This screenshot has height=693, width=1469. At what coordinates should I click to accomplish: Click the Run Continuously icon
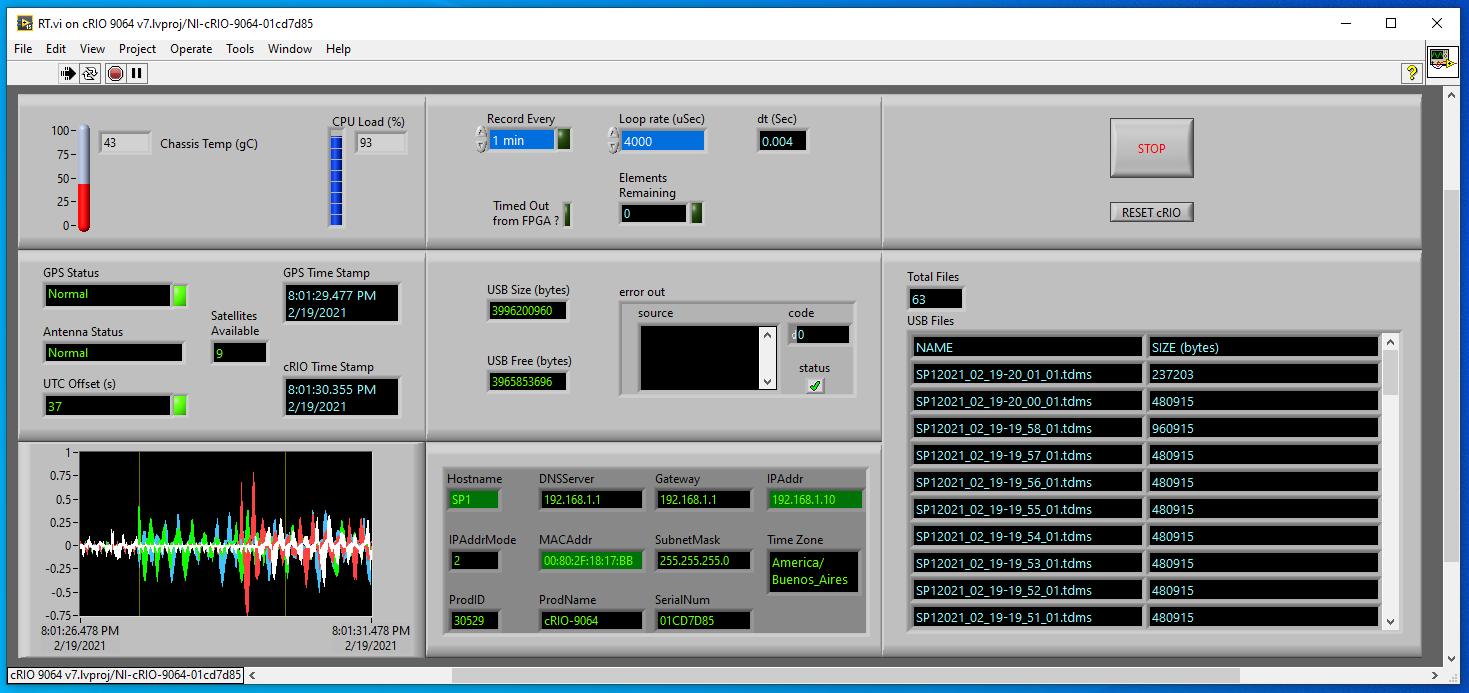click(x=90, y=73)
